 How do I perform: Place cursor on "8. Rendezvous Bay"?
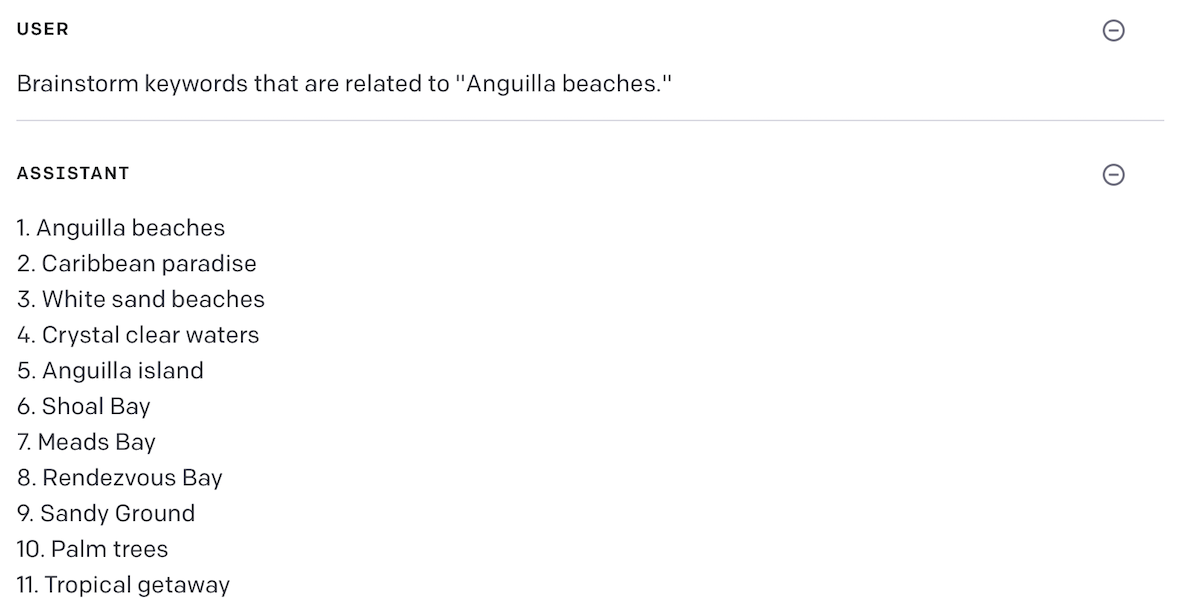click(x=120, y=478)
